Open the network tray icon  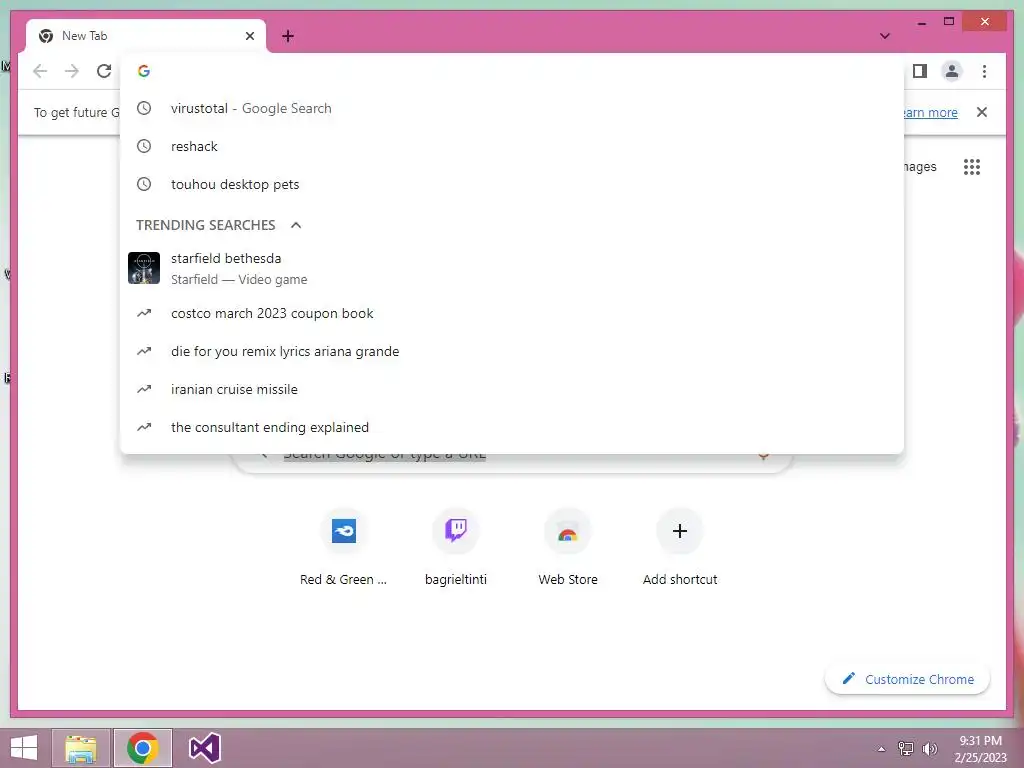pos(906,749)
